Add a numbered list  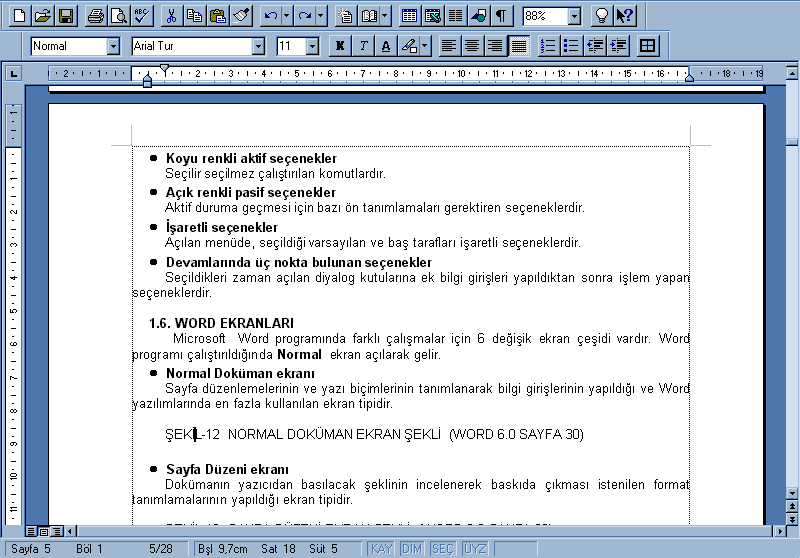[x=548, y=46]
